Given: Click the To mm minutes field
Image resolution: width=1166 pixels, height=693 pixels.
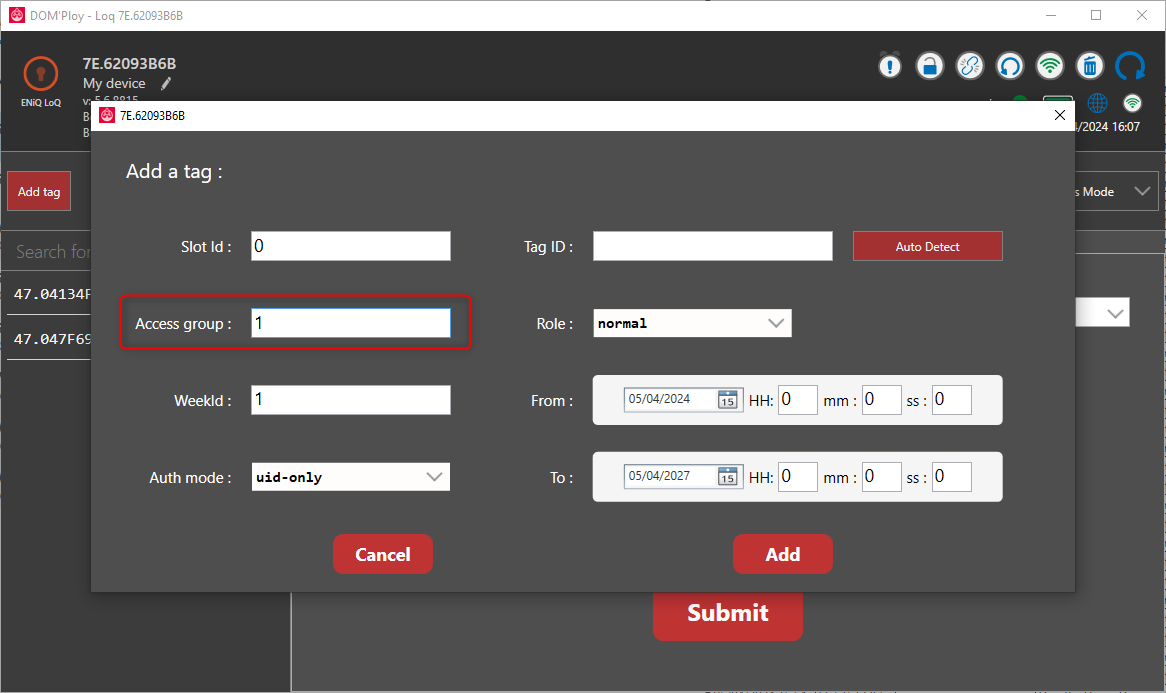Looking at the screenshot, I should click(882, 477).
